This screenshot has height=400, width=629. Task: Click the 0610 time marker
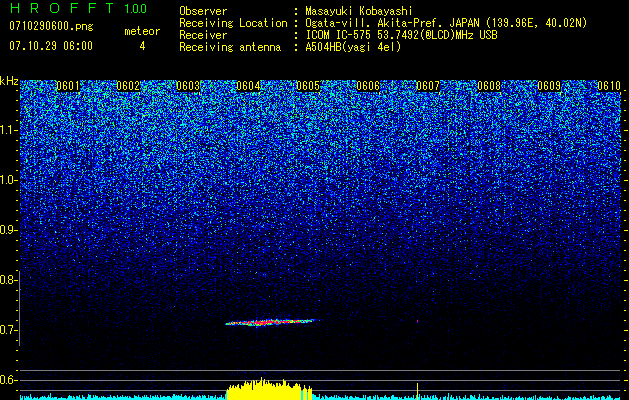coord(609,86)
